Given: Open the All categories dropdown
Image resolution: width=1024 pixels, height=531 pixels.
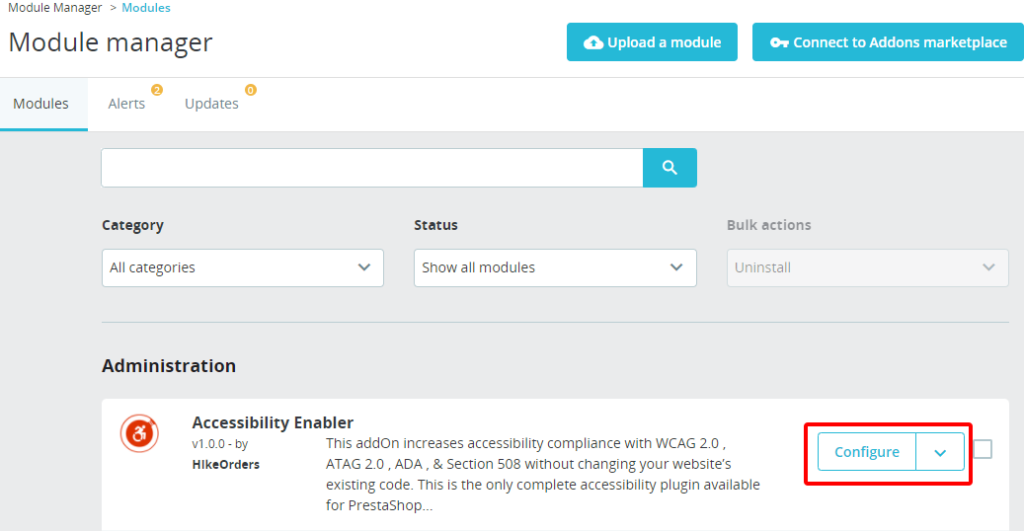Looking at the screenshot, I should click(242, 268).
